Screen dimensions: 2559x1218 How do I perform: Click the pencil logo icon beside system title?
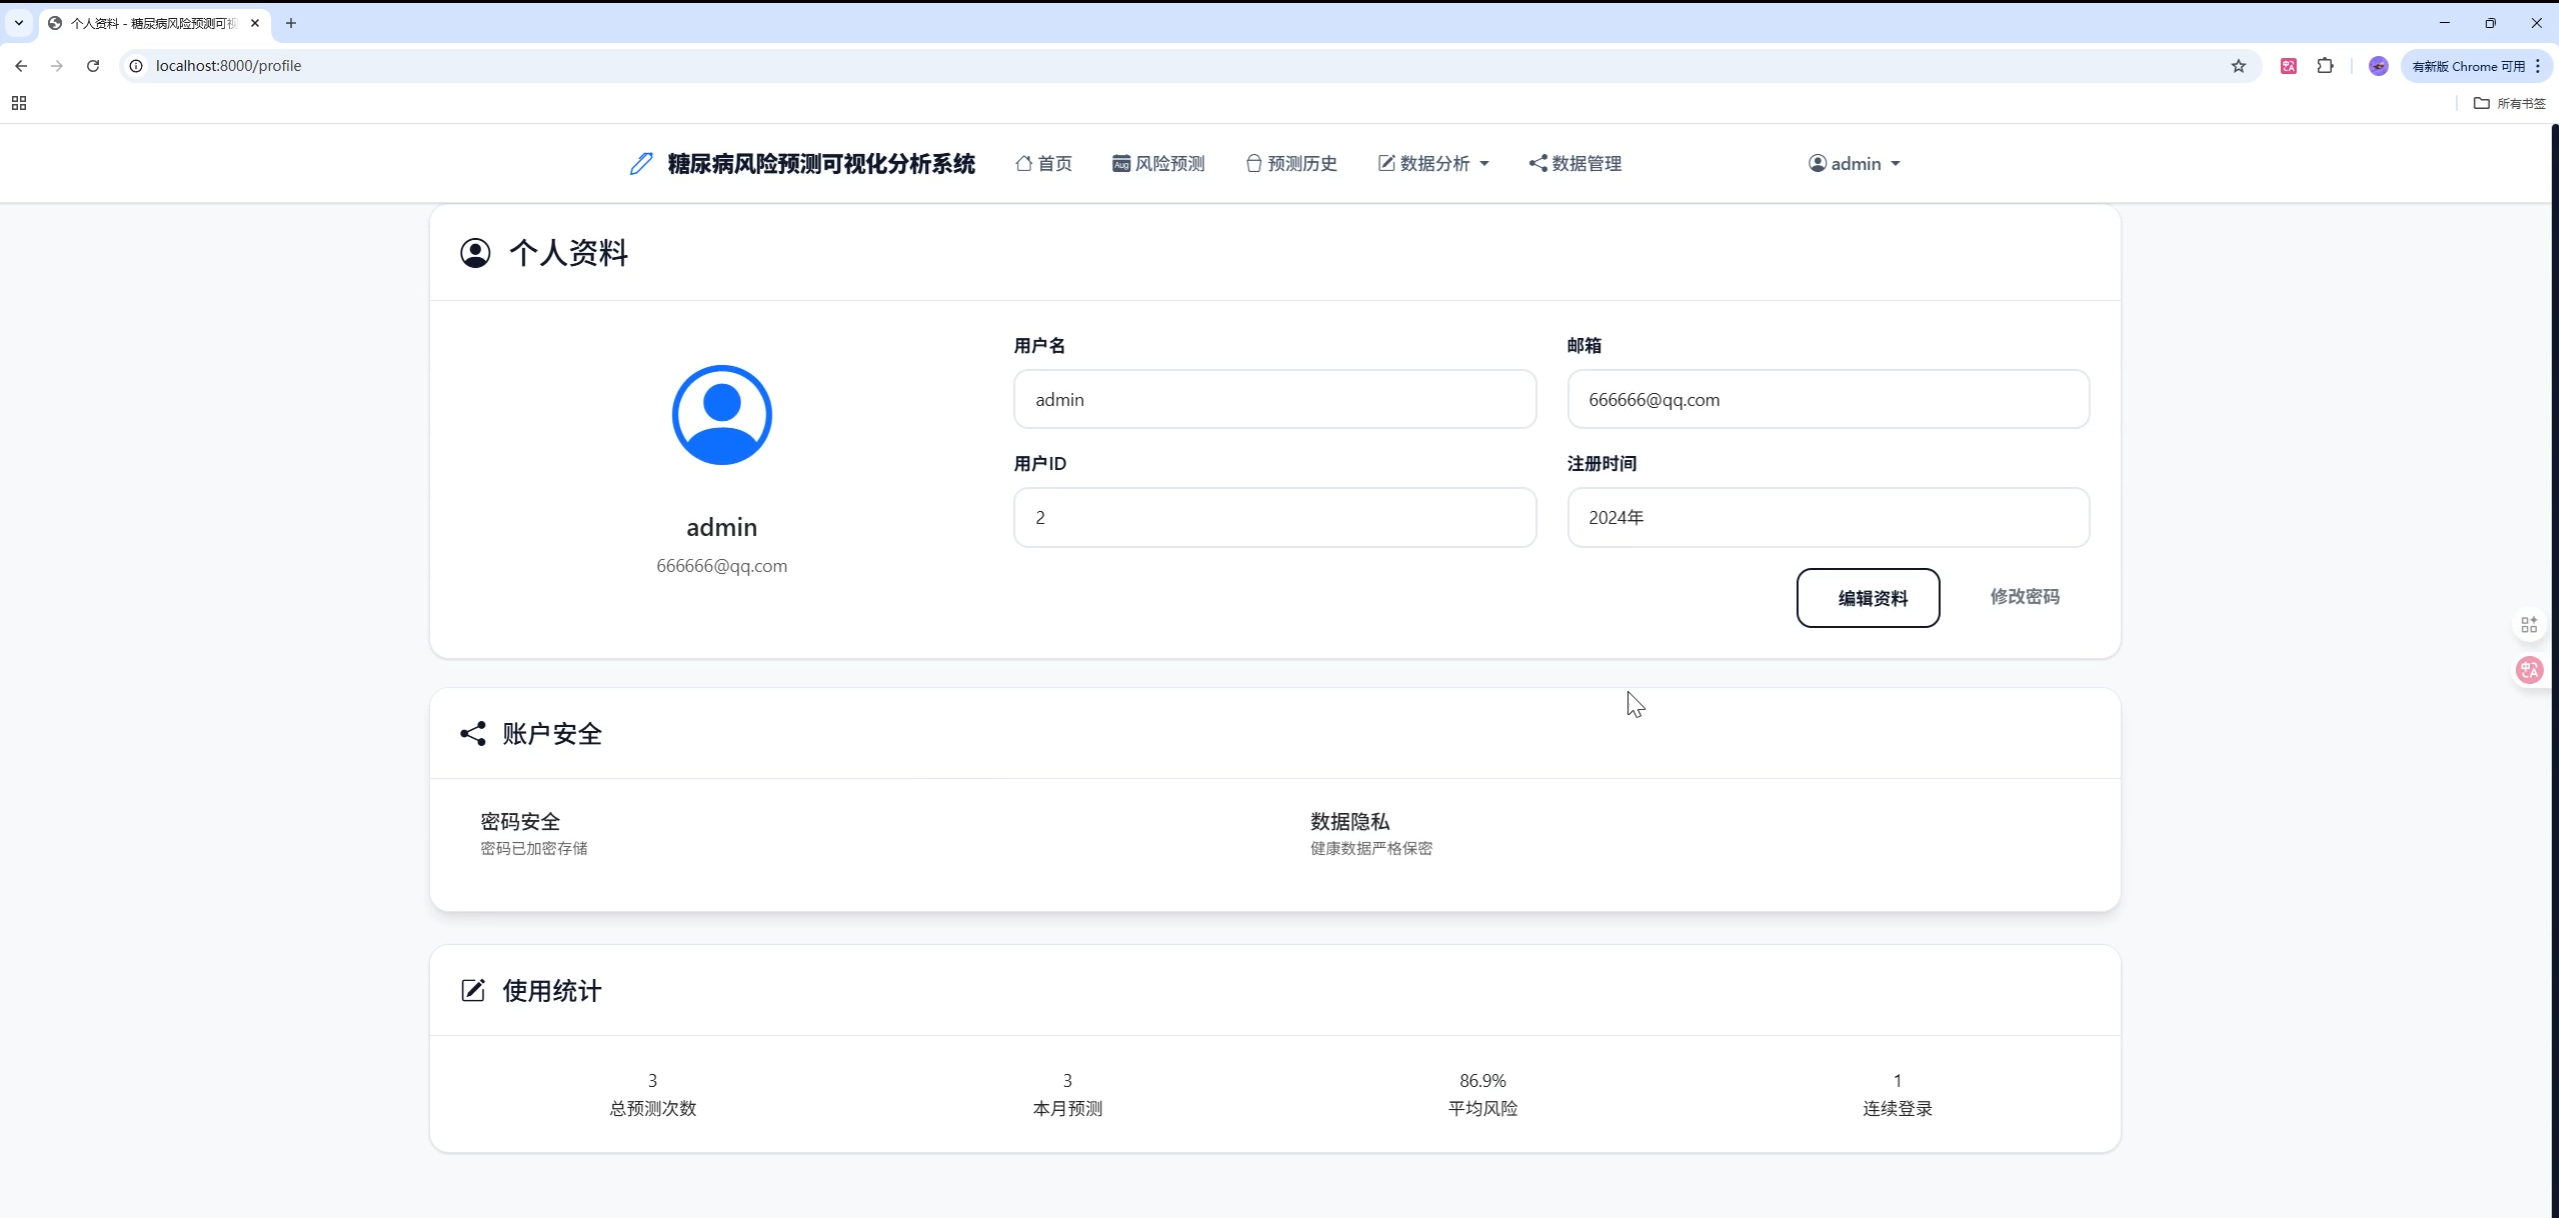click(x=641, y=163)
